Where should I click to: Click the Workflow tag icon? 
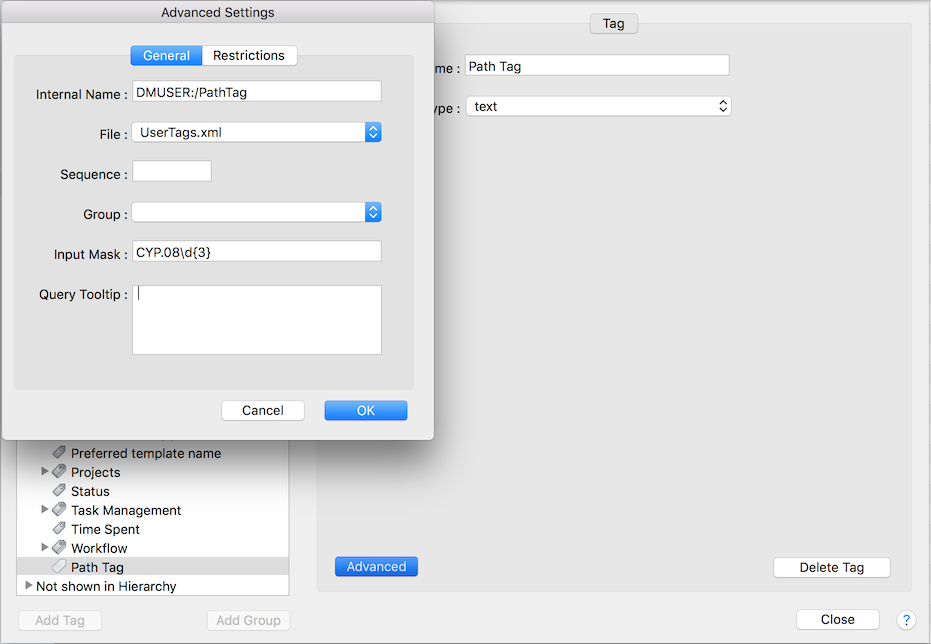coord(59,548)
